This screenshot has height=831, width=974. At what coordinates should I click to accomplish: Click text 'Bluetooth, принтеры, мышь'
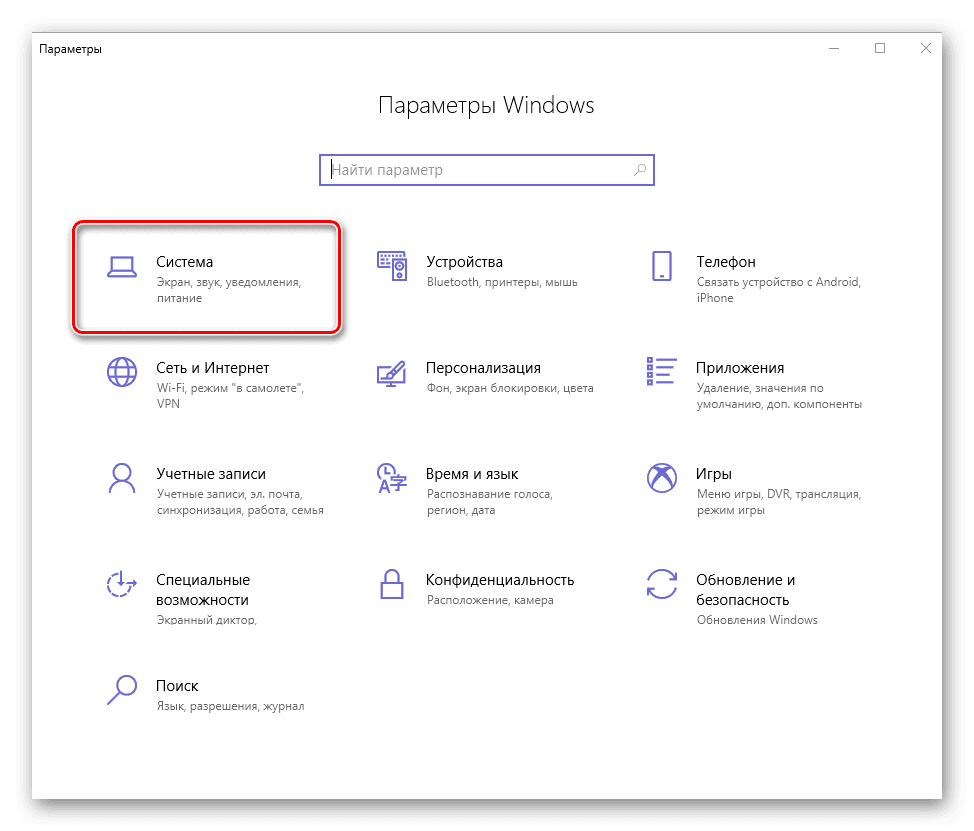(x=502, y=283)
